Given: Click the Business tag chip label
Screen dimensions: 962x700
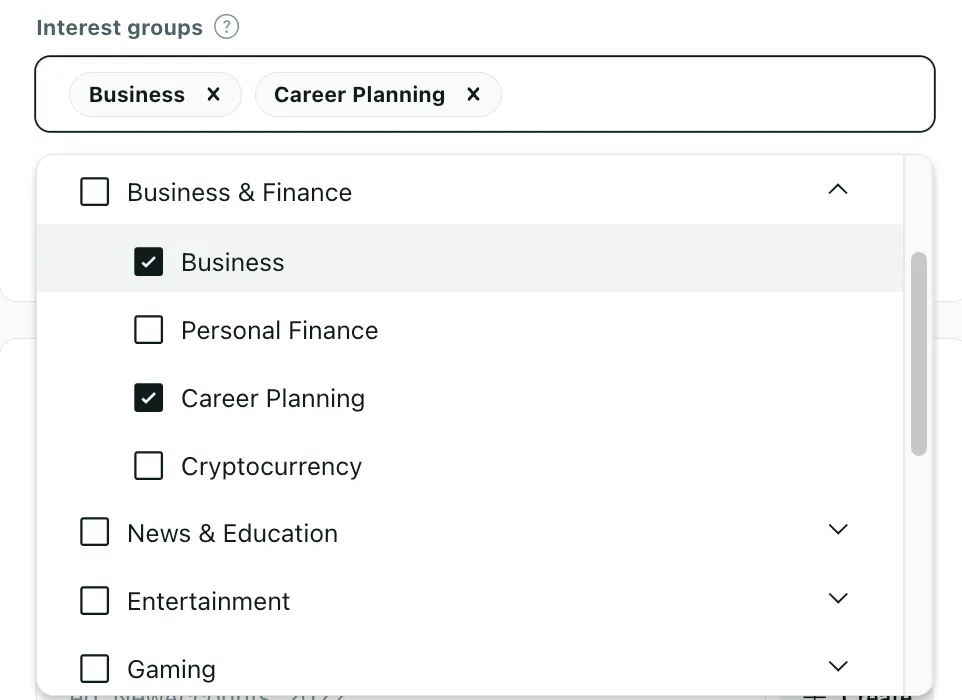Looking at the screenshot, I should (137, 94).
